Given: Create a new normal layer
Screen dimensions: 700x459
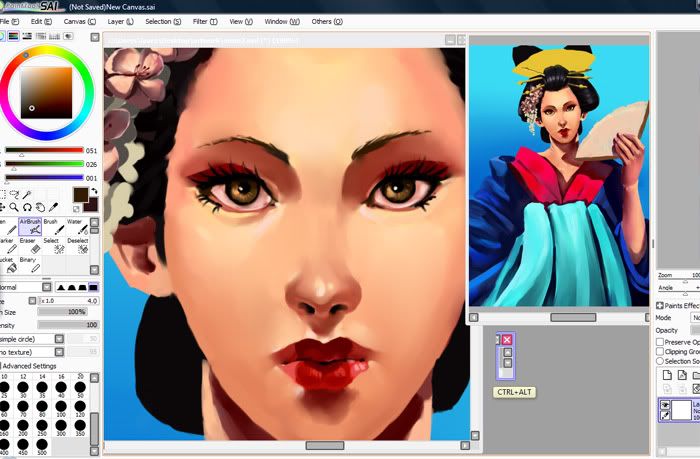Looking at the screenshot, I should (x=667, y=375).
